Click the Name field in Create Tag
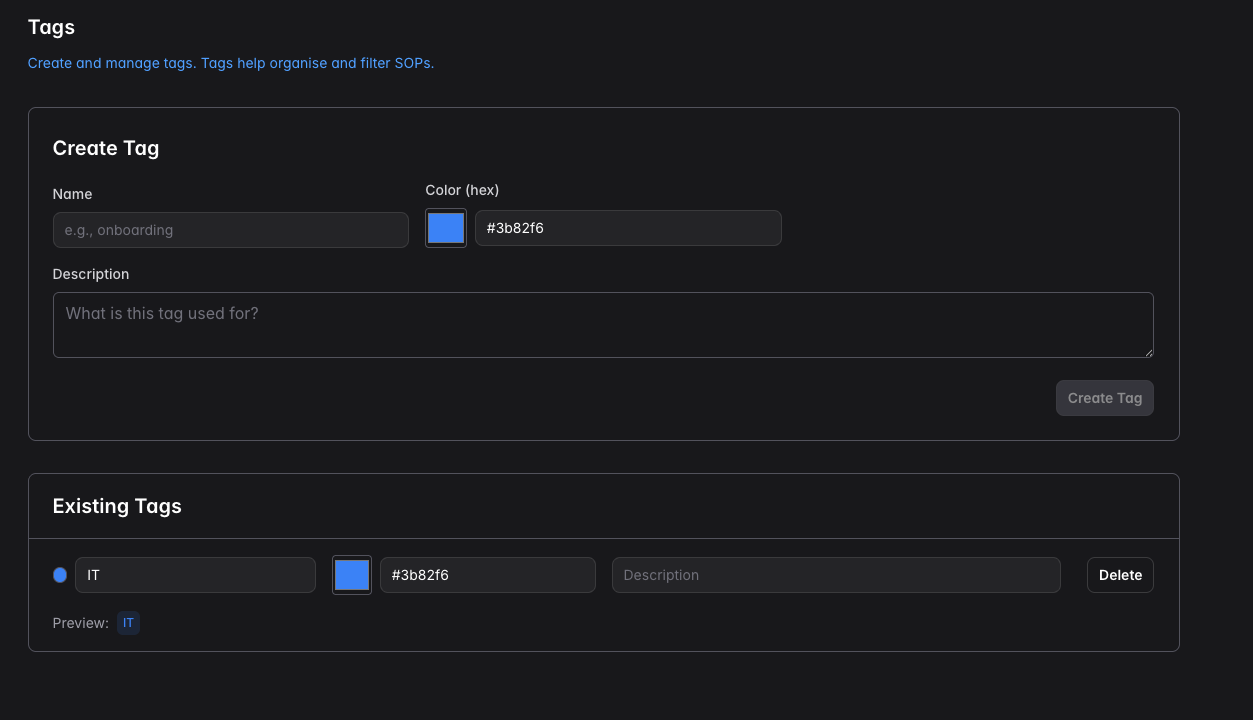Image resolution: width=1253 pixels, height=720 pixels. point(230,230)
